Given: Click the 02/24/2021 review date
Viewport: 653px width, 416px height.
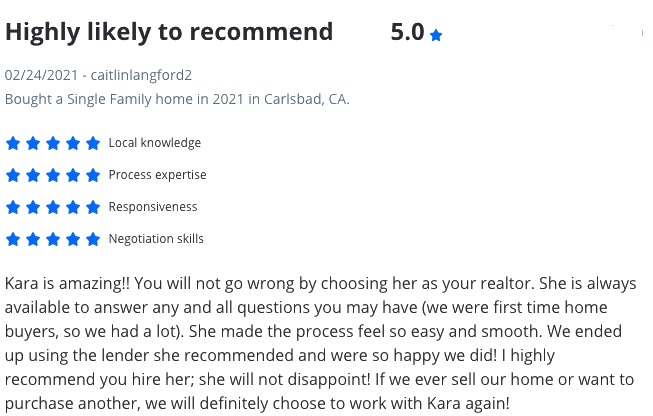Looking at the screenshot, I should 40,75.
